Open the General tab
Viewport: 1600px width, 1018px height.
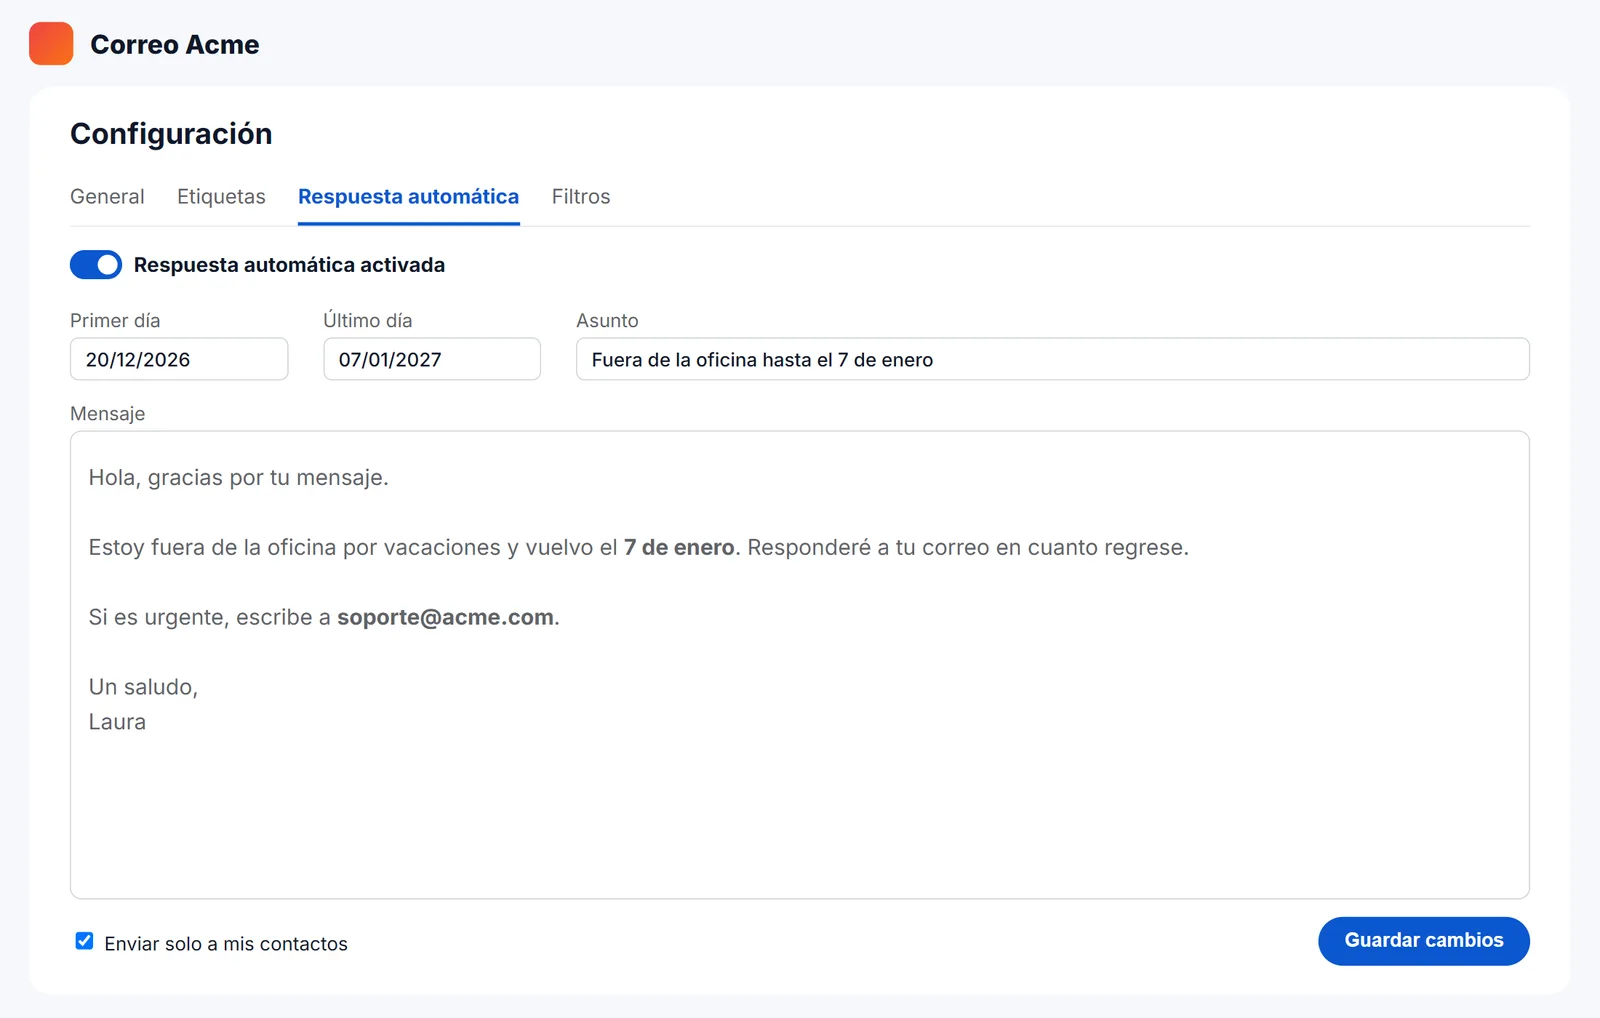point(107,197)
